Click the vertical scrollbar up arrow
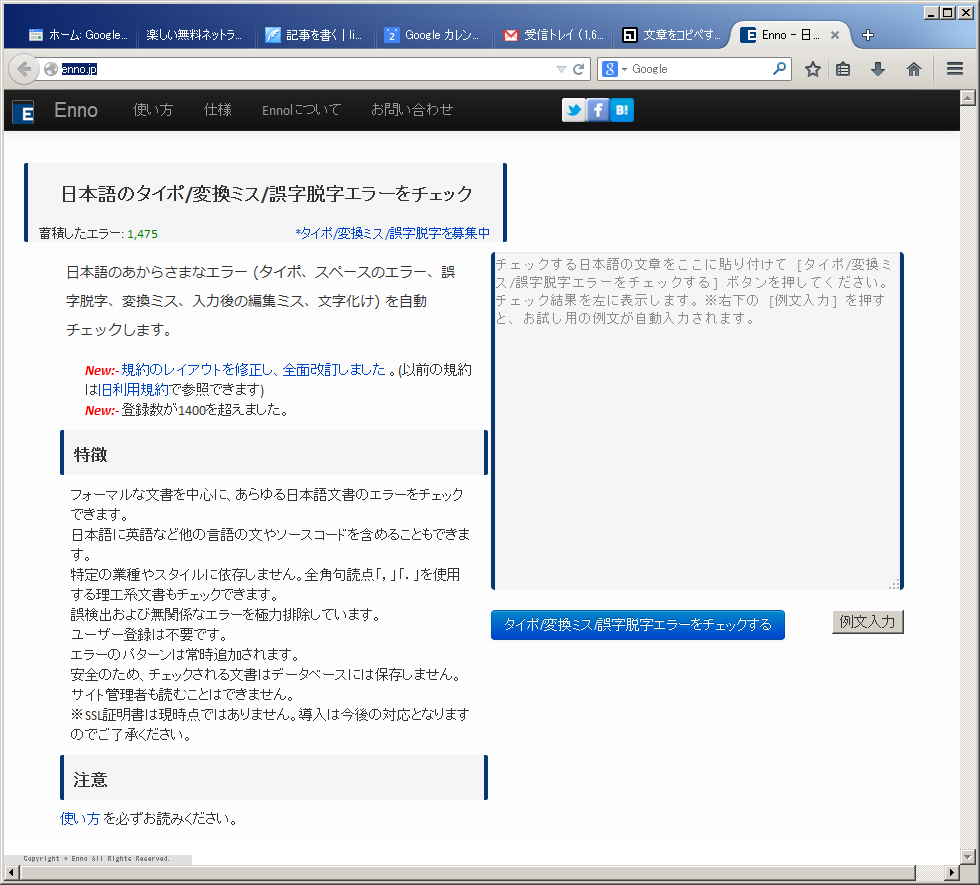980x885 pixels. tap(968, 98)
